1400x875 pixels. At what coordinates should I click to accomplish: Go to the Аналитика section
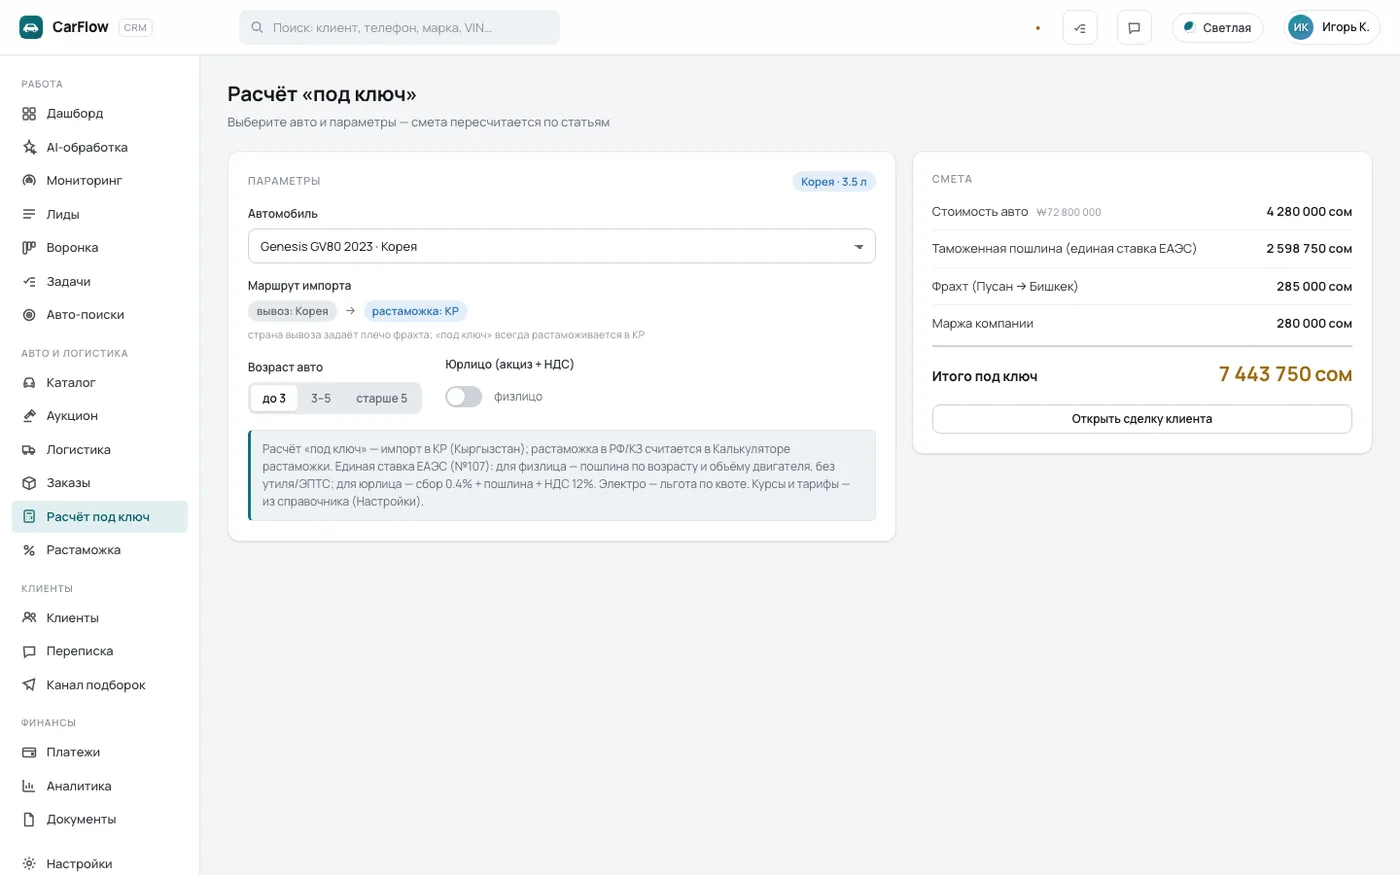pyautogui.click(x=100, y=786)
